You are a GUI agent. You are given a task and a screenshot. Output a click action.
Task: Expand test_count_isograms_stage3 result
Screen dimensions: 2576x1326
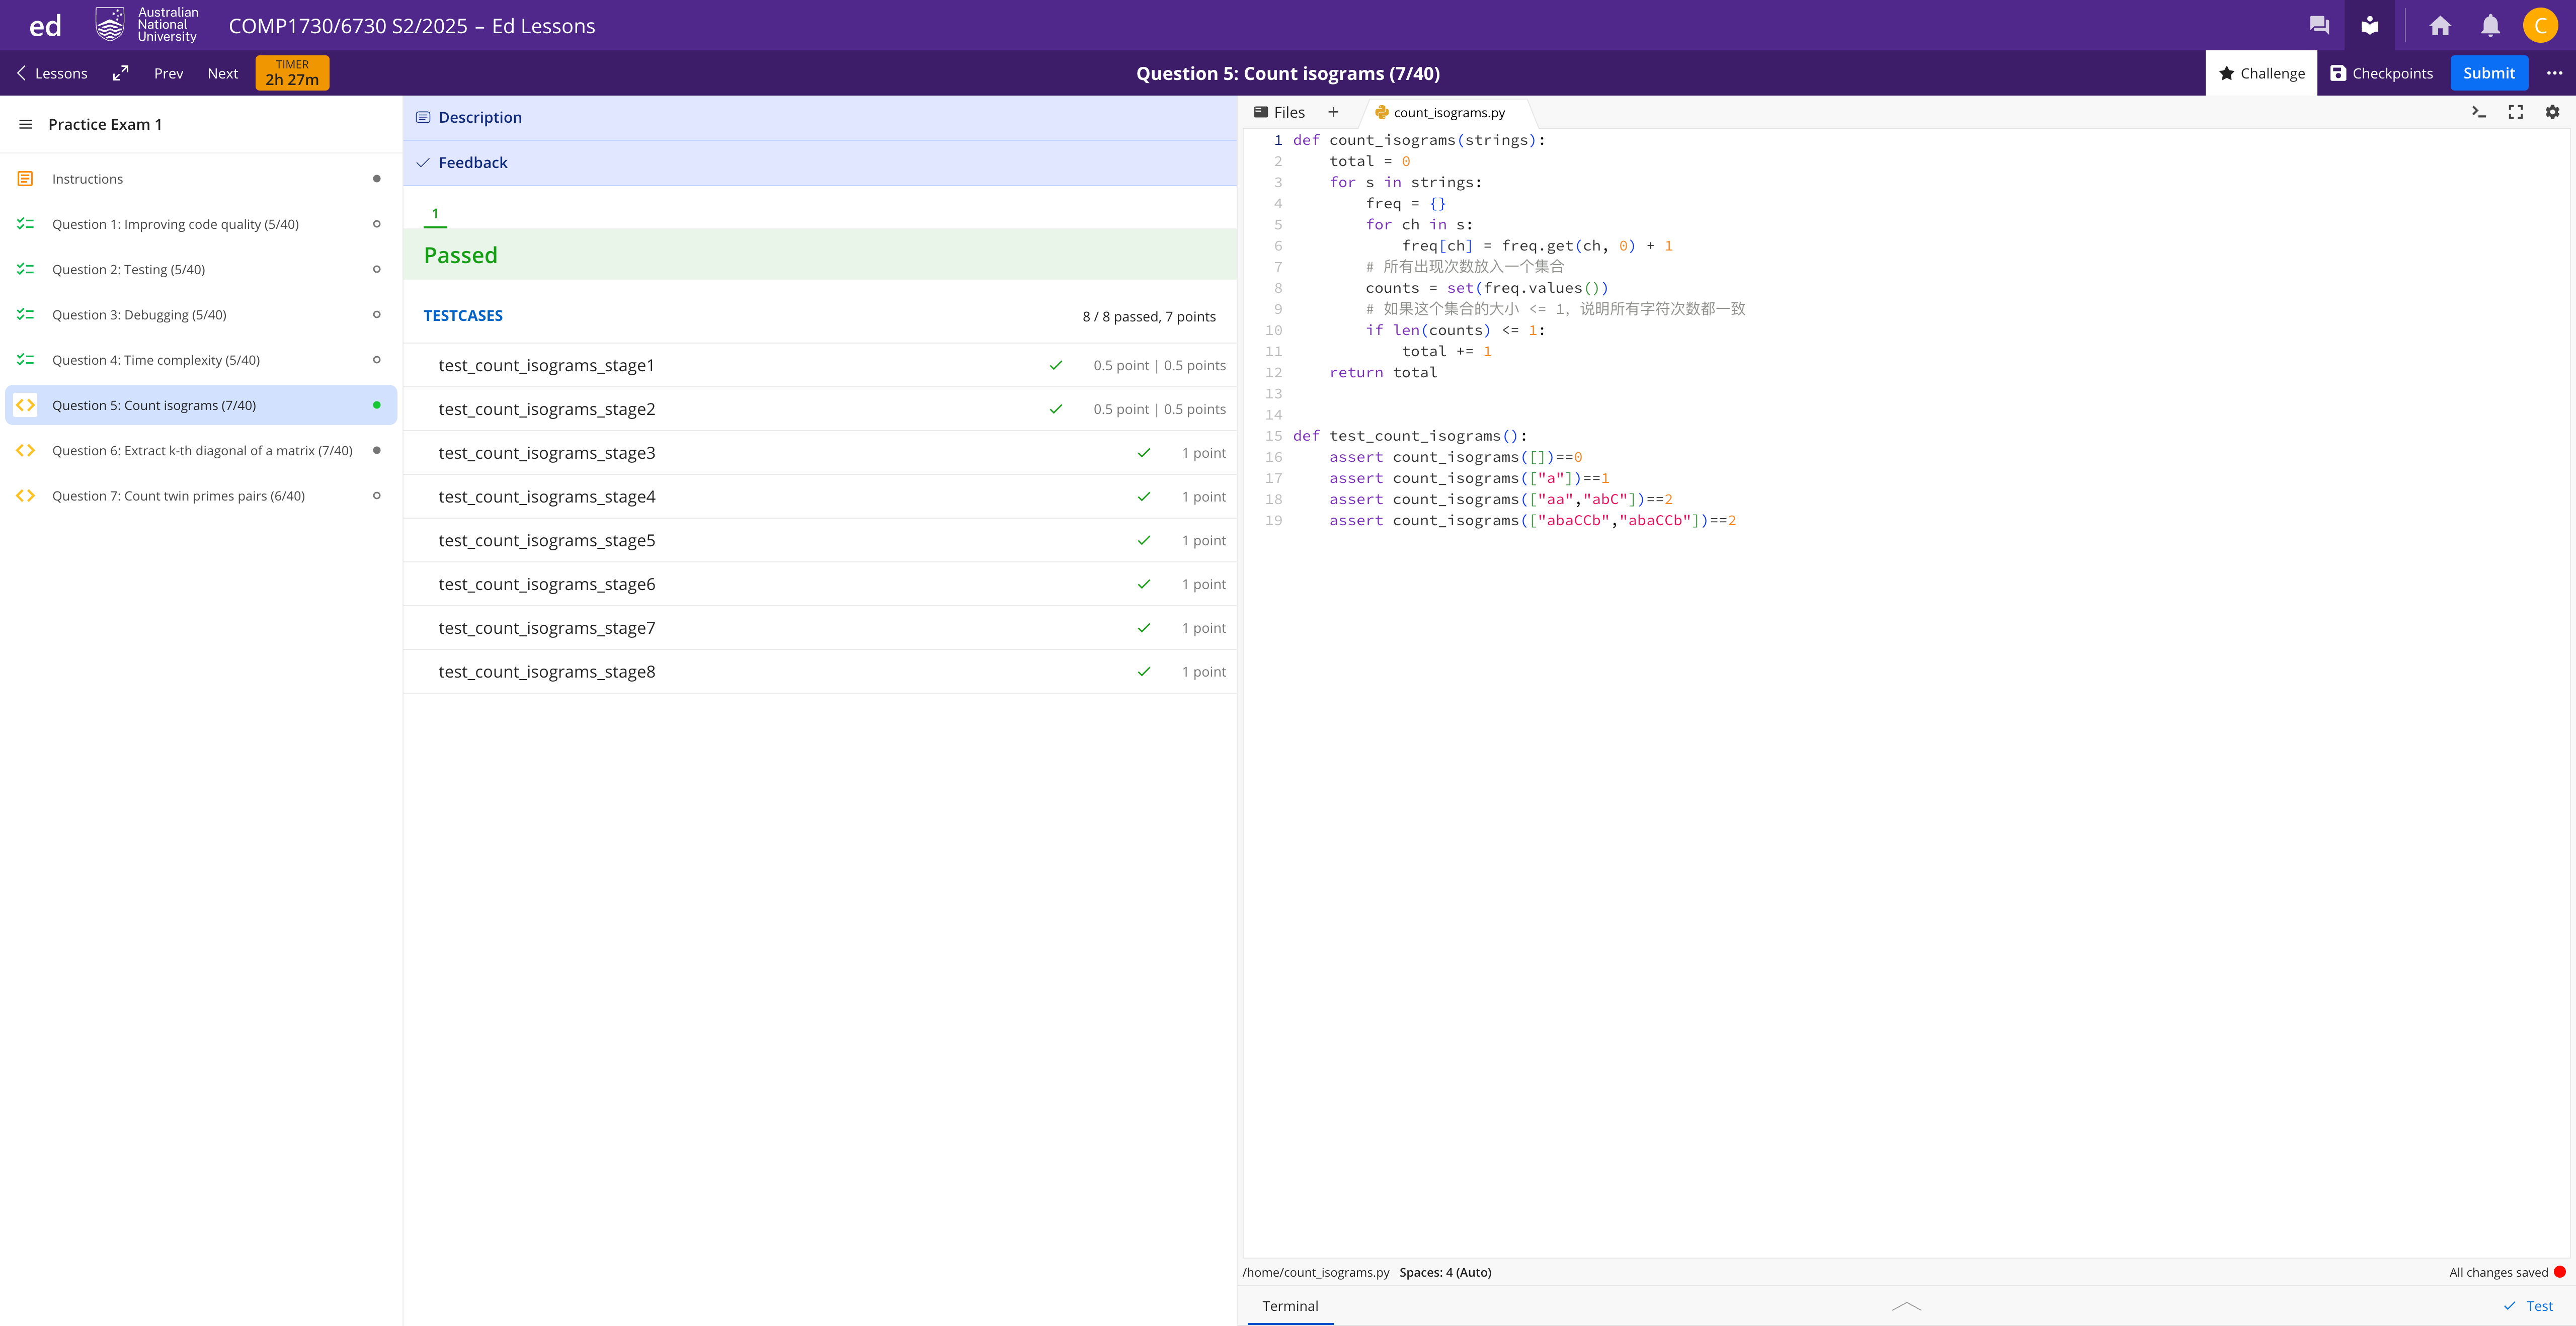click(x=820, y=452)
